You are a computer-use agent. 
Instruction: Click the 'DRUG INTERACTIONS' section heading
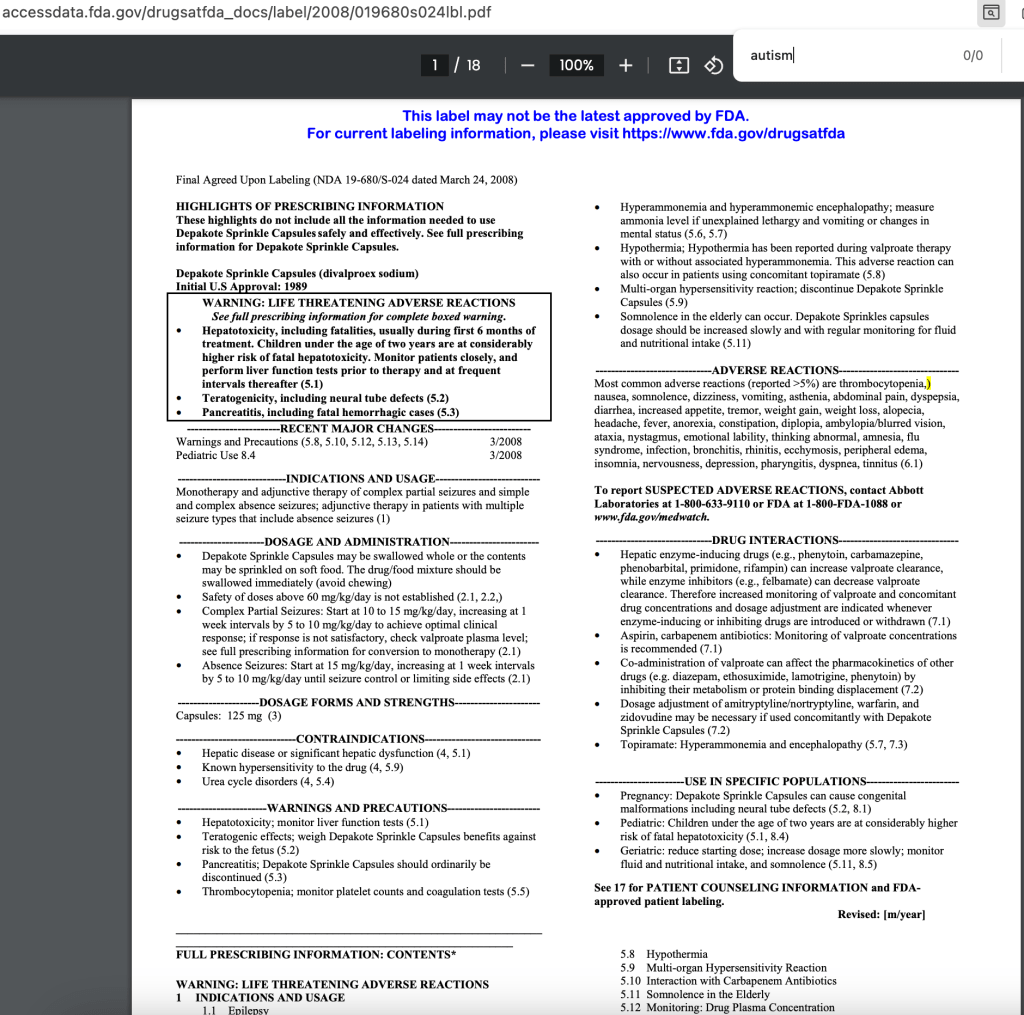776,540
